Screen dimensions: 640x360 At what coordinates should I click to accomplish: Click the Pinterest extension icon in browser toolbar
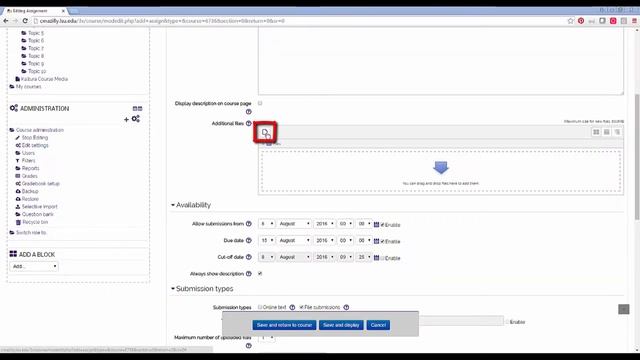click(581, 21)
